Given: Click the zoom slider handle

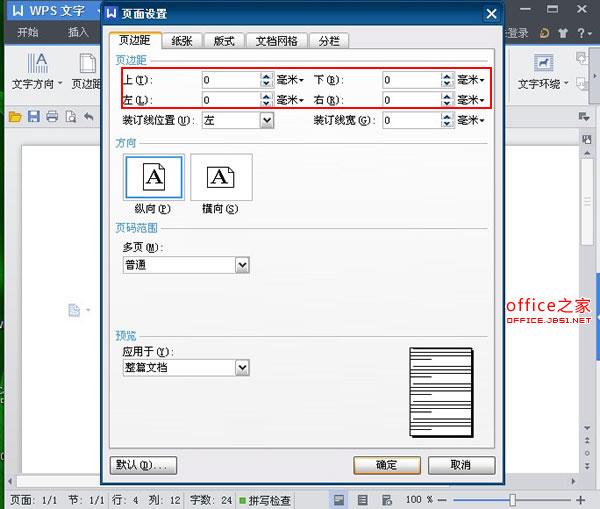Looking at the screenshot, I should tap(512, 499).
